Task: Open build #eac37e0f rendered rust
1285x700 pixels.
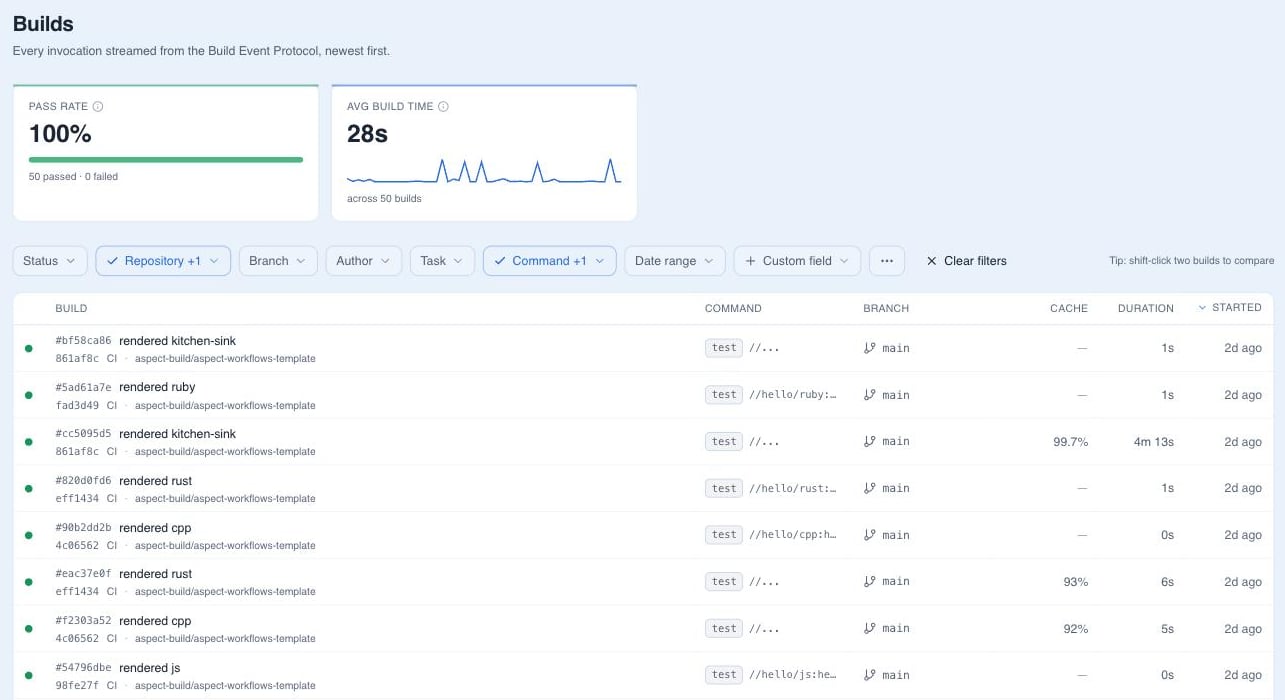Action: (643, 582)
